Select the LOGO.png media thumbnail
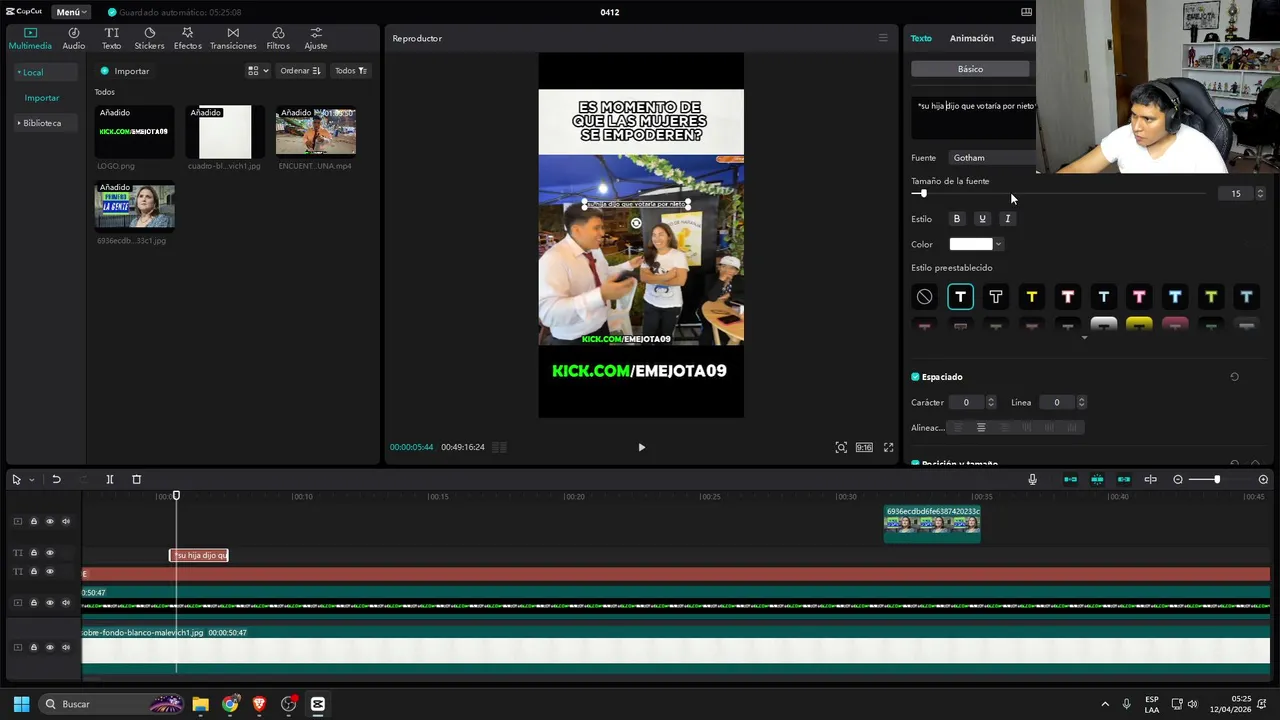 pyautogui.click(x=135, y=132)
